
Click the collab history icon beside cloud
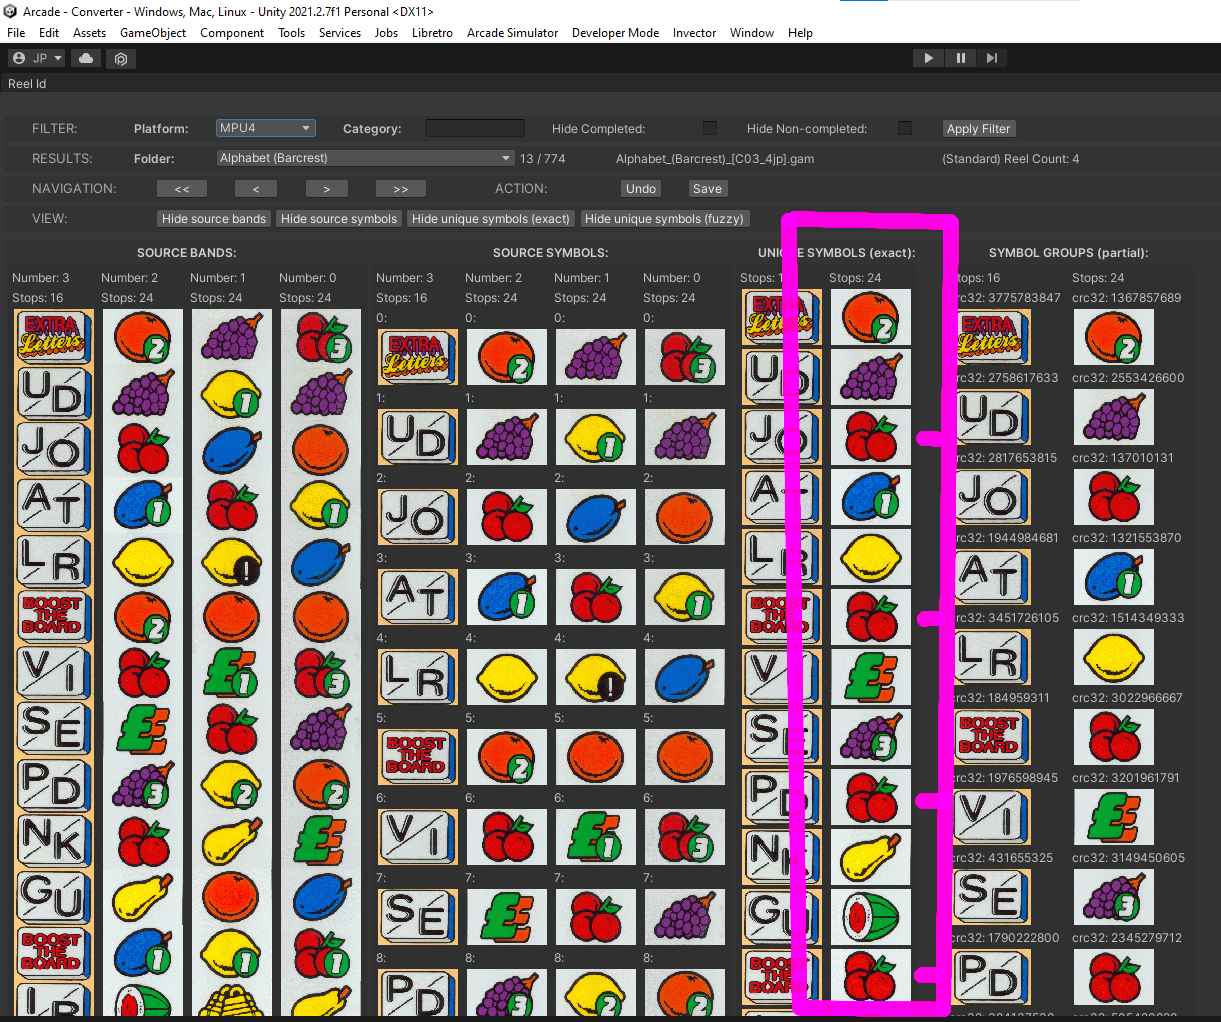tap(120, 59)
